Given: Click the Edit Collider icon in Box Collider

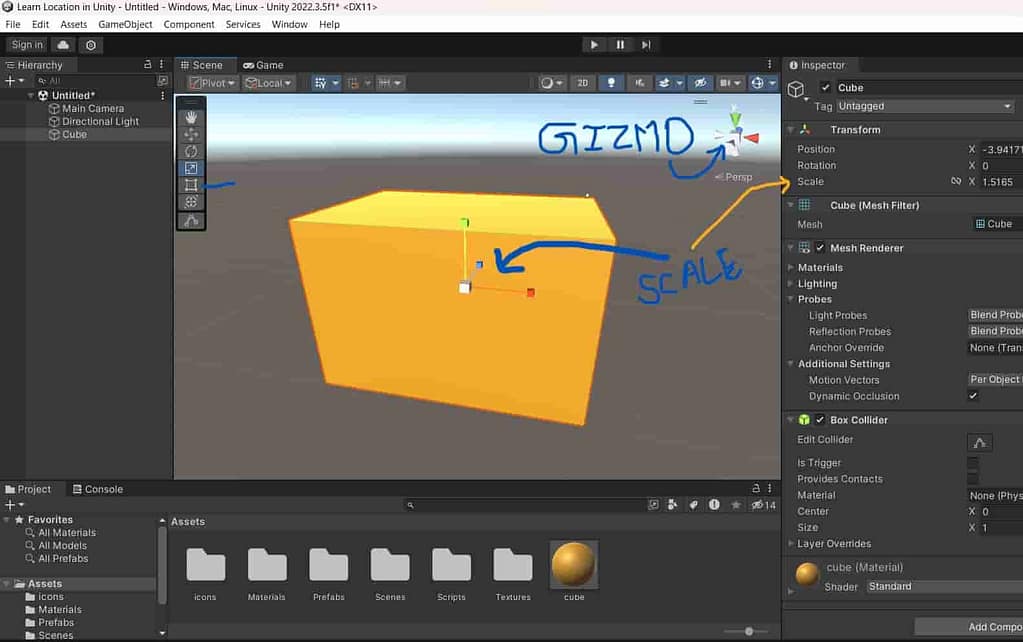Looking at the screenshot, I should click(x=980, y=441).
